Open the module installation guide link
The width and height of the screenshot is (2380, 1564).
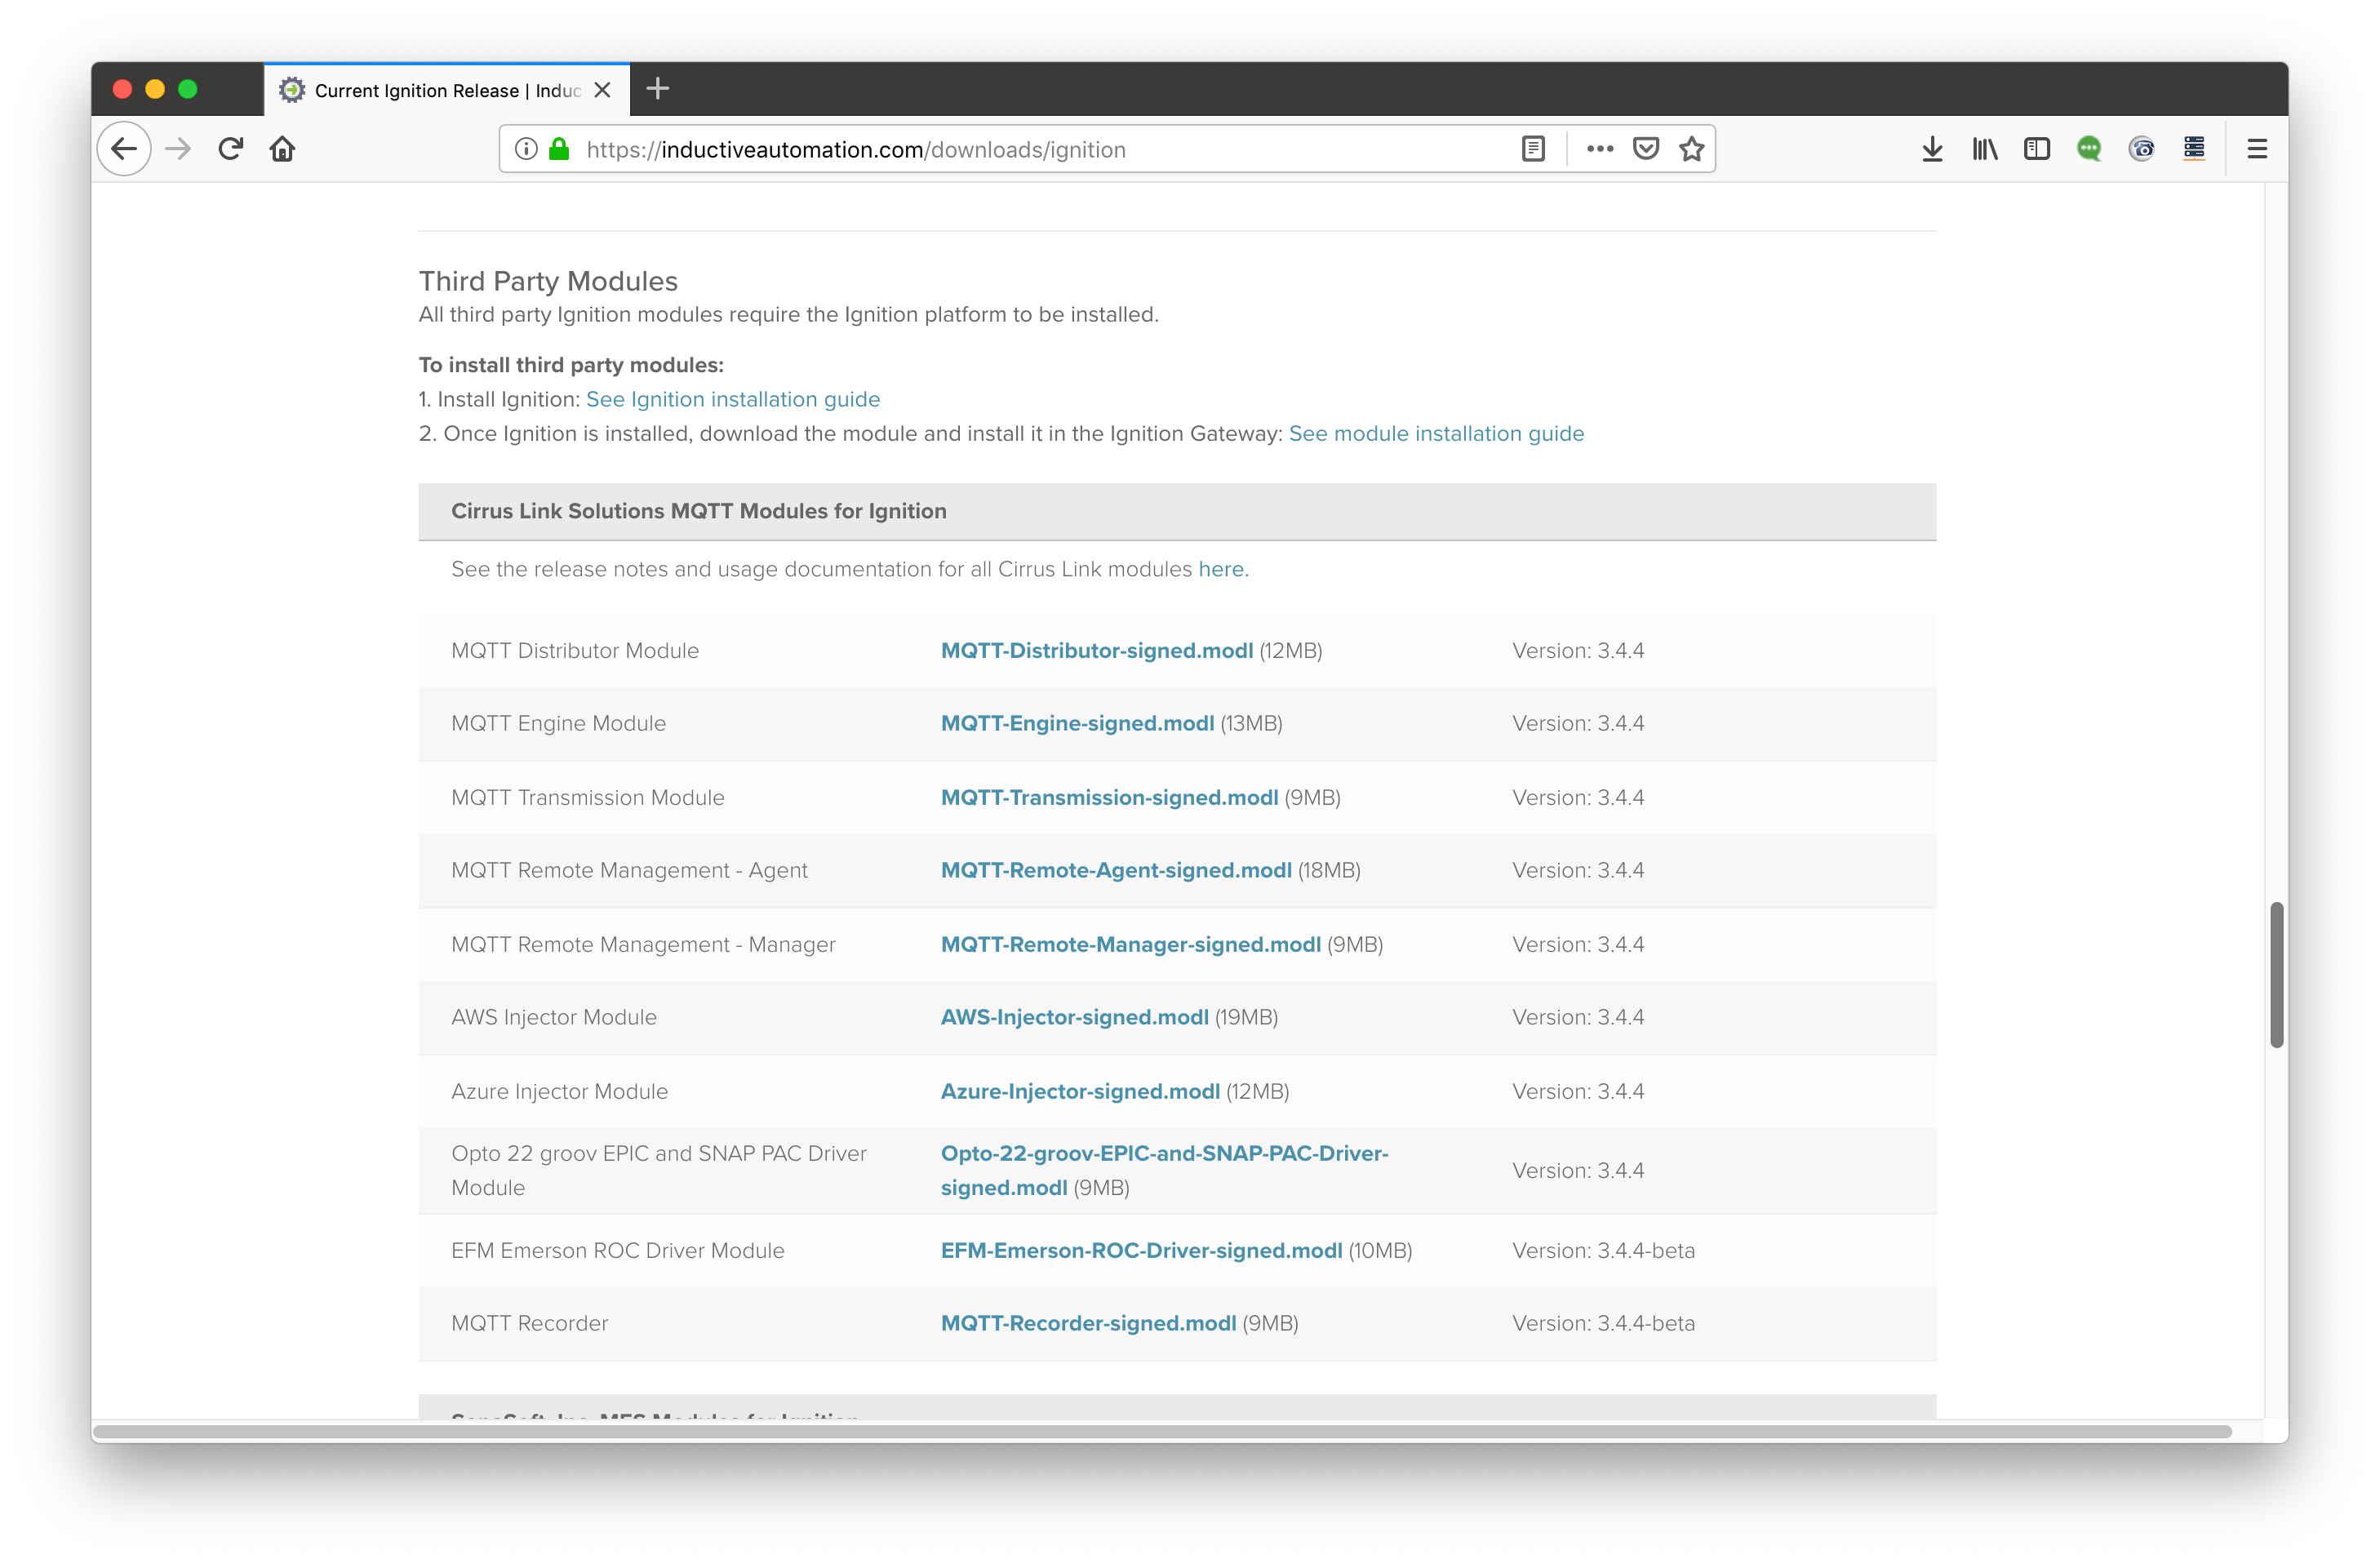1436,433
